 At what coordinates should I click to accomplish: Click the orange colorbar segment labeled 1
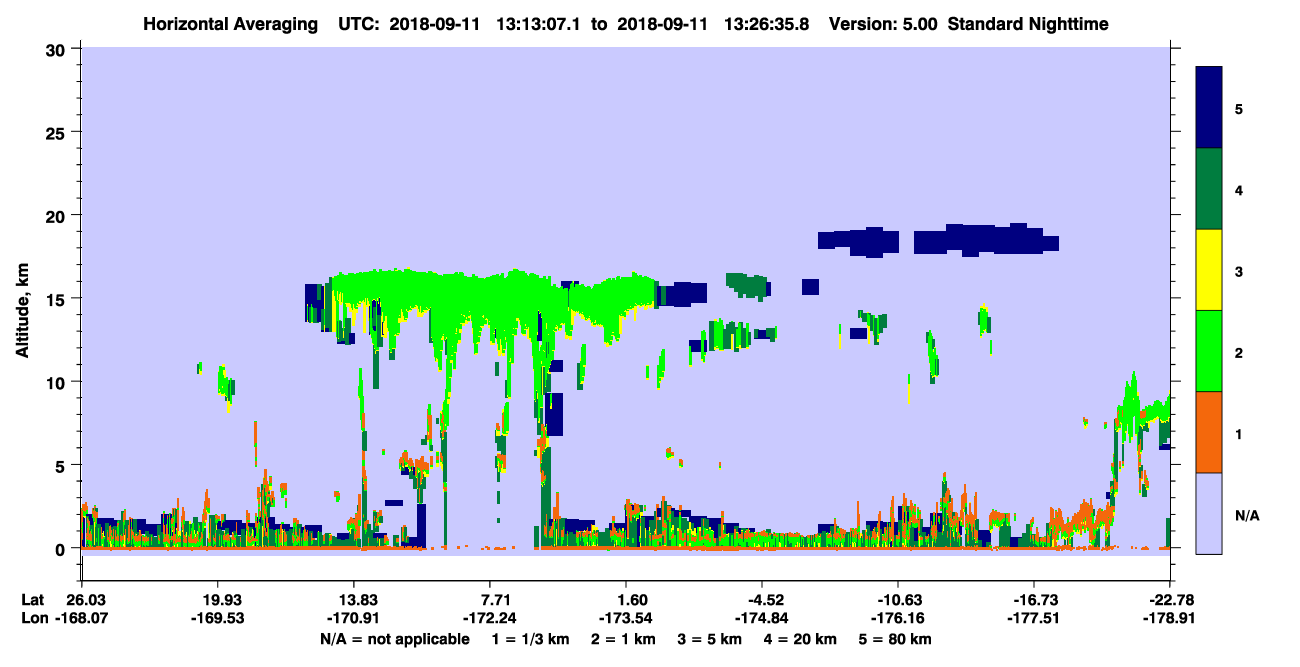[x=1209, y=432]
